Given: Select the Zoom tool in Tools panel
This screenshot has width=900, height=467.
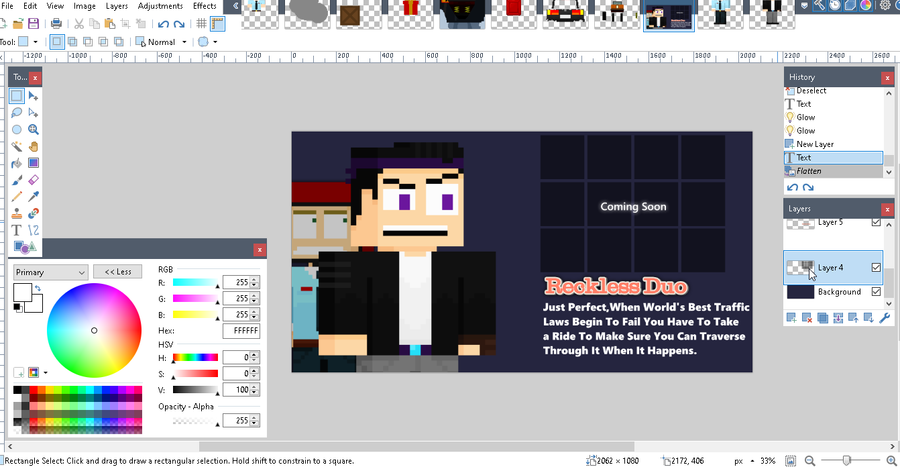Looking at the screenshot, I should (x=33, y=130).
